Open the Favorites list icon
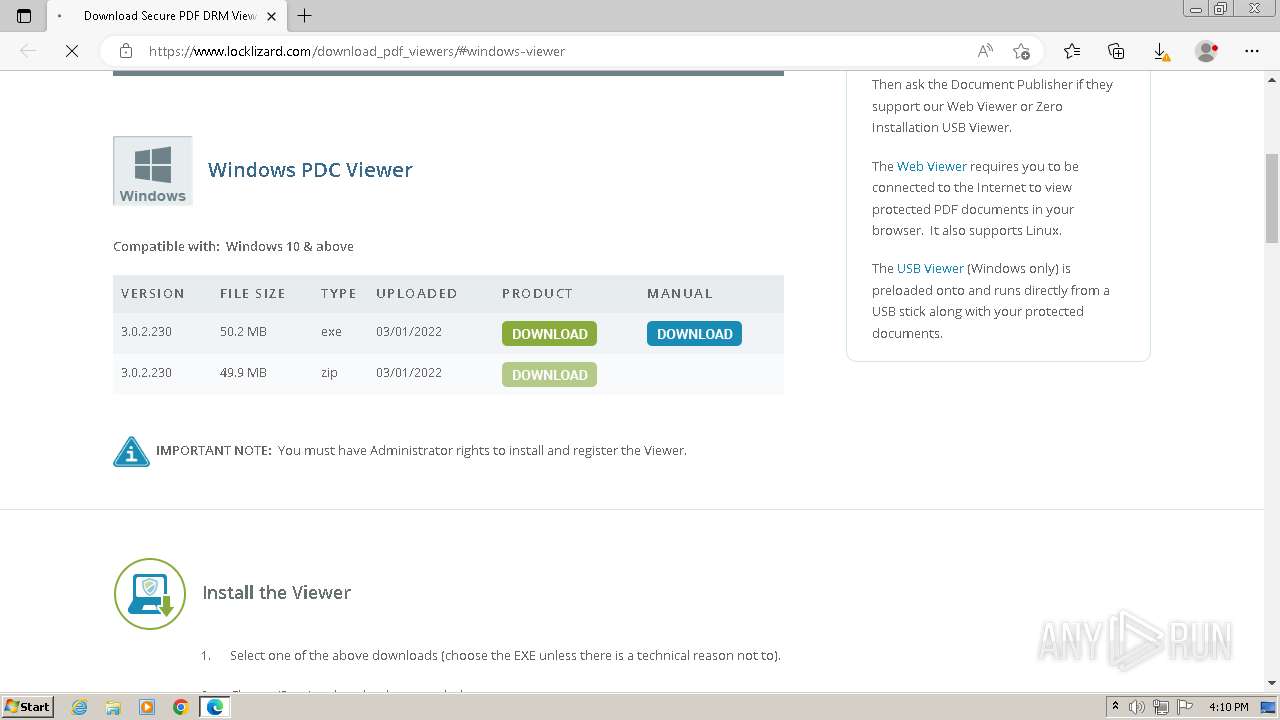The image size is (1280, 720). tap(1072, 51)
